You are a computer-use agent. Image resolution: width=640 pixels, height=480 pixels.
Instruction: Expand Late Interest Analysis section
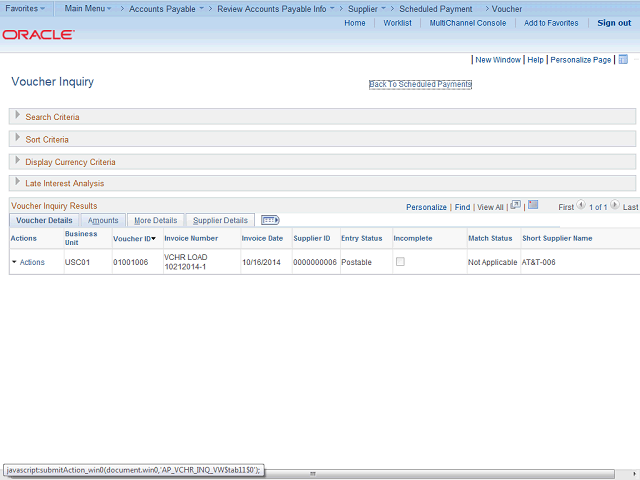pos(18,182)
